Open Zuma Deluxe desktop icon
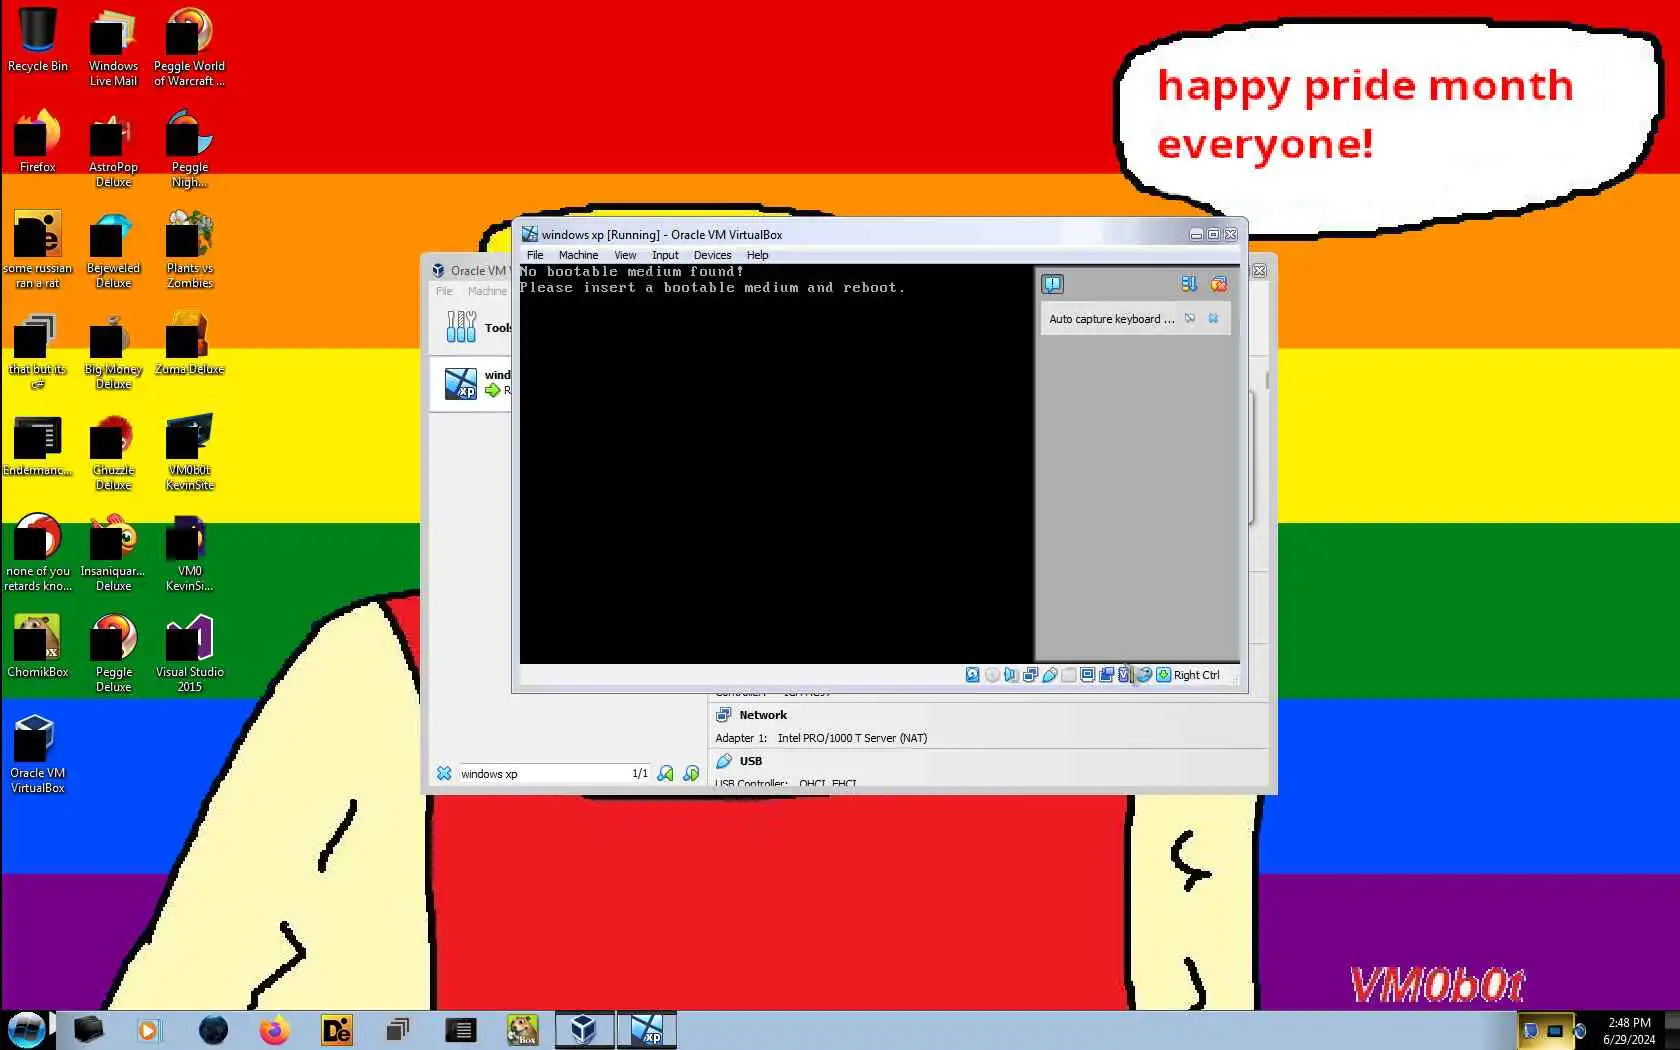Image resolution: width=1680 pixels, height=1050 pixels. pyautogui.click(x=189, y=343)
